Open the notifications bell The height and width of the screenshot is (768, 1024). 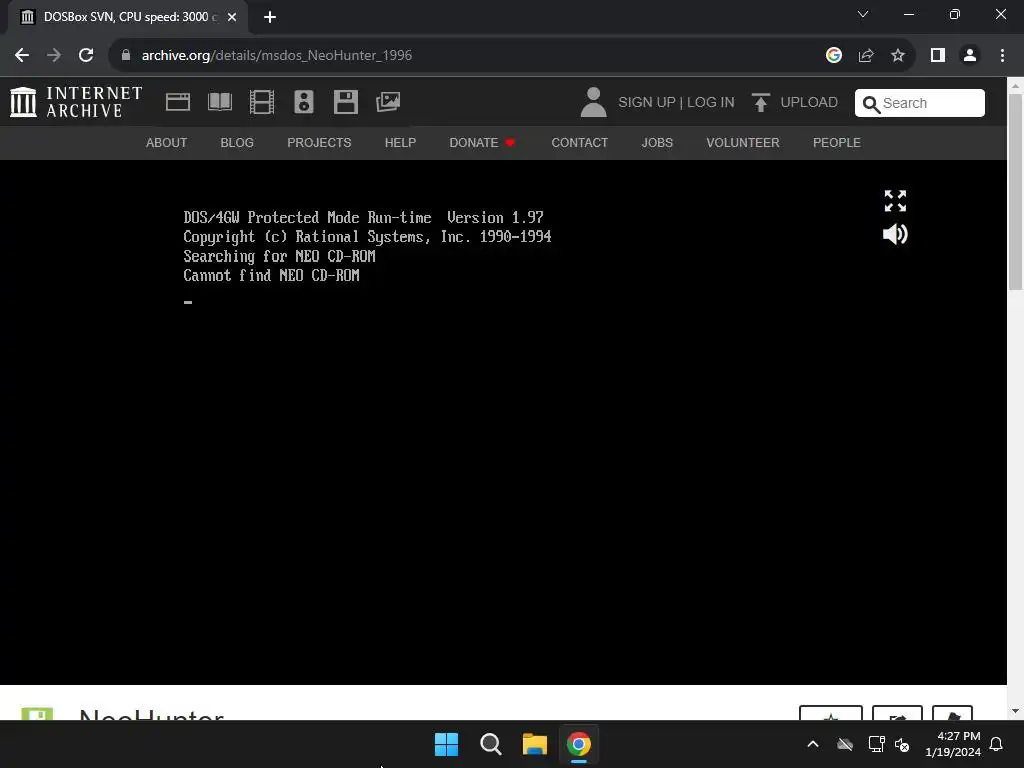997,744
